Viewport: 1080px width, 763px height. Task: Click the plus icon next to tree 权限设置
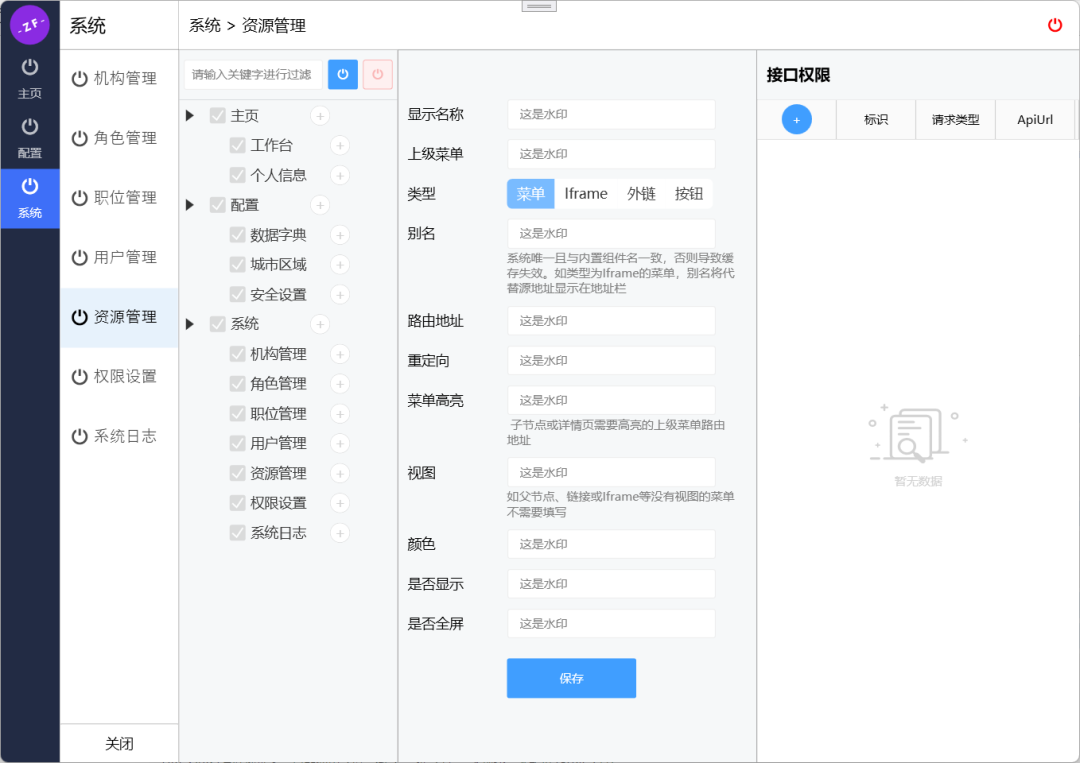click(340, 503)
